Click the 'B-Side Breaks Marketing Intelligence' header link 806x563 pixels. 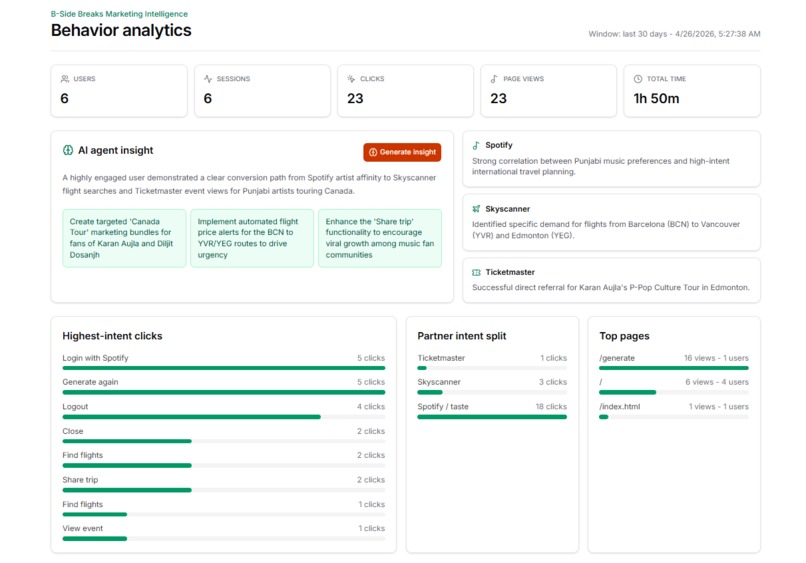point(119,14)
